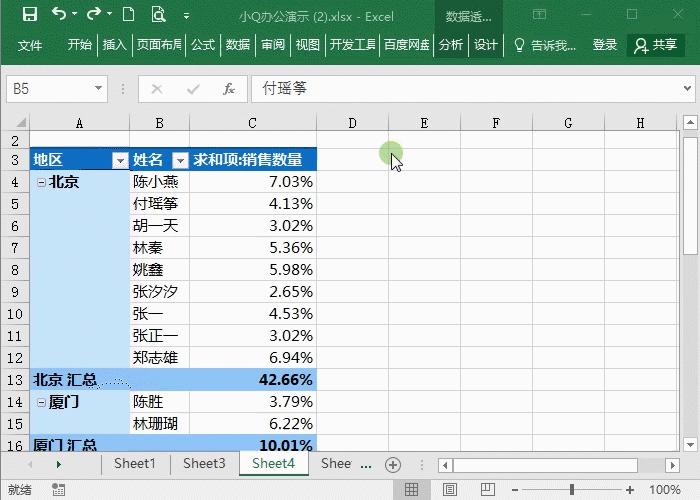Collapse the 厦门 group
700x500 pixels.
tap(41, 403)
